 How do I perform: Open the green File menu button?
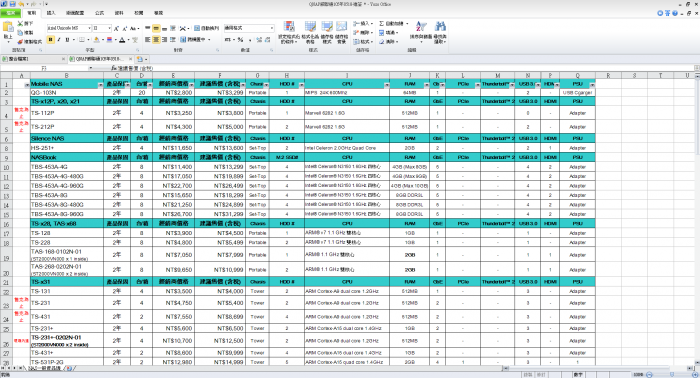[10, 13]
